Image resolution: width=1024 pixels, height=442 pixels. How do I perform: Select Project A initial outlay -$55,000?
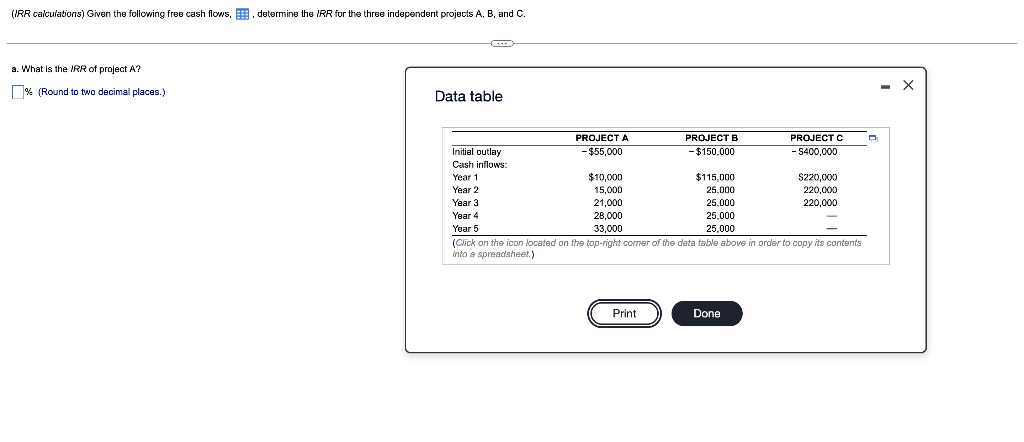coord(601,151)
